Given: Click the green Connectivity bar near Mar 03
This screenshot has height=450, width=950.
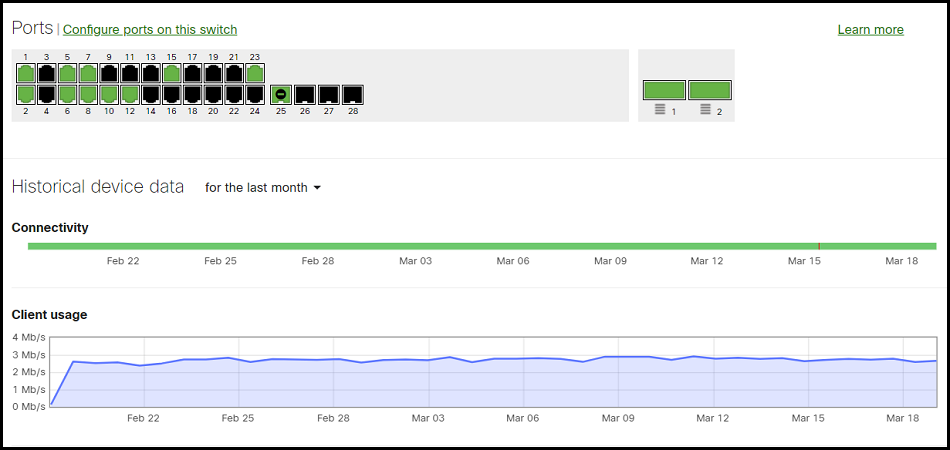Looking at the screenshot, I should pos(415,246).
